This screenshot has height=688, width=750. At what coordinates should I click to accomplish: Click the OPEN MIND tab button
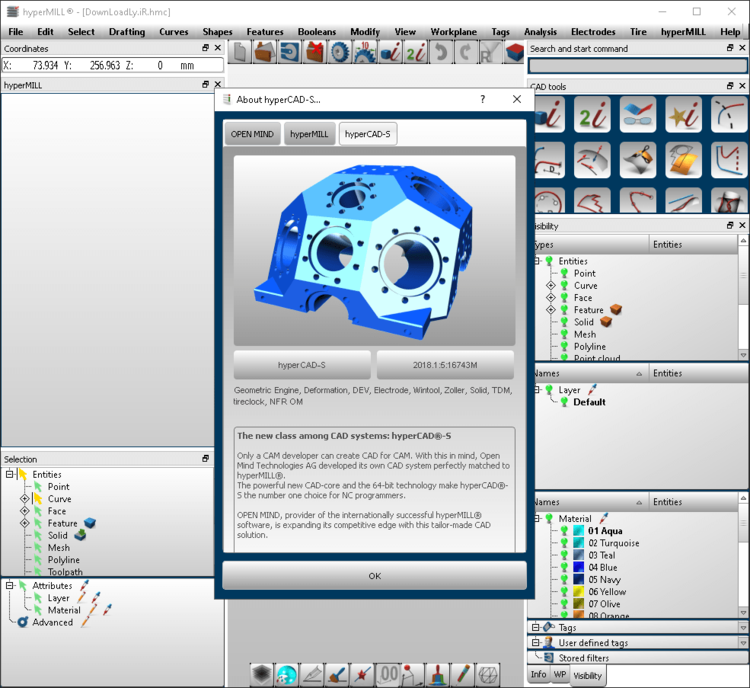click(252, 133)
